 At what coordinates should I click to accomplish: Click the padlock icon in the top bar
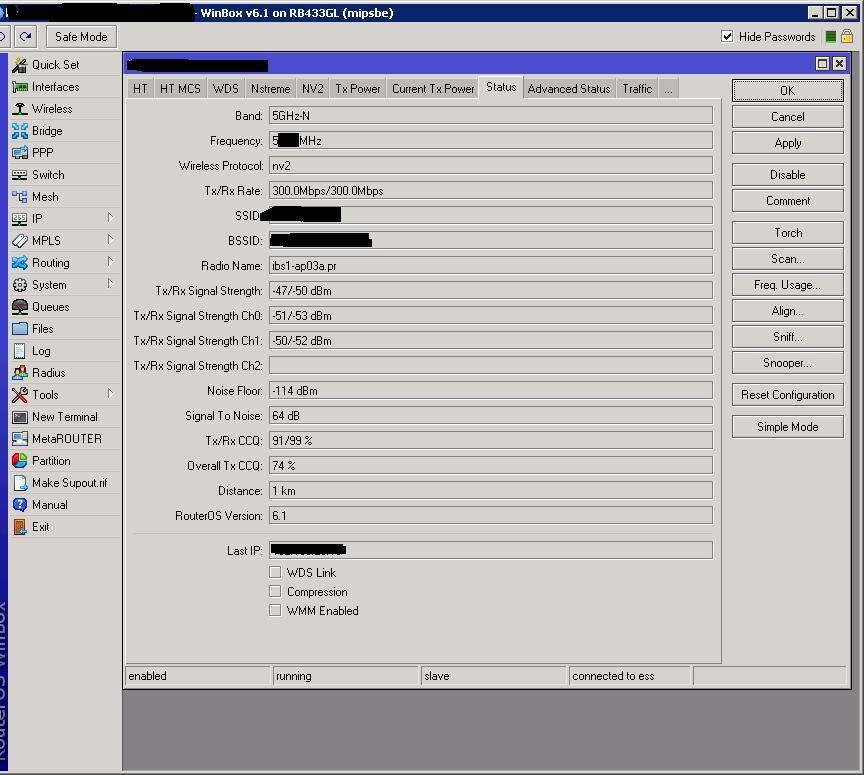point(847,37)
